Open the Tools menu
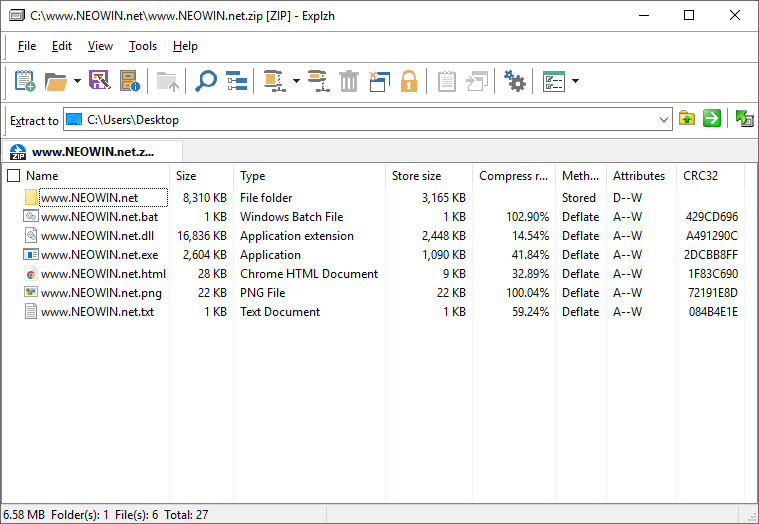Image resolution: width=759 pixels, height=524 pixels. tap(143, 46)
